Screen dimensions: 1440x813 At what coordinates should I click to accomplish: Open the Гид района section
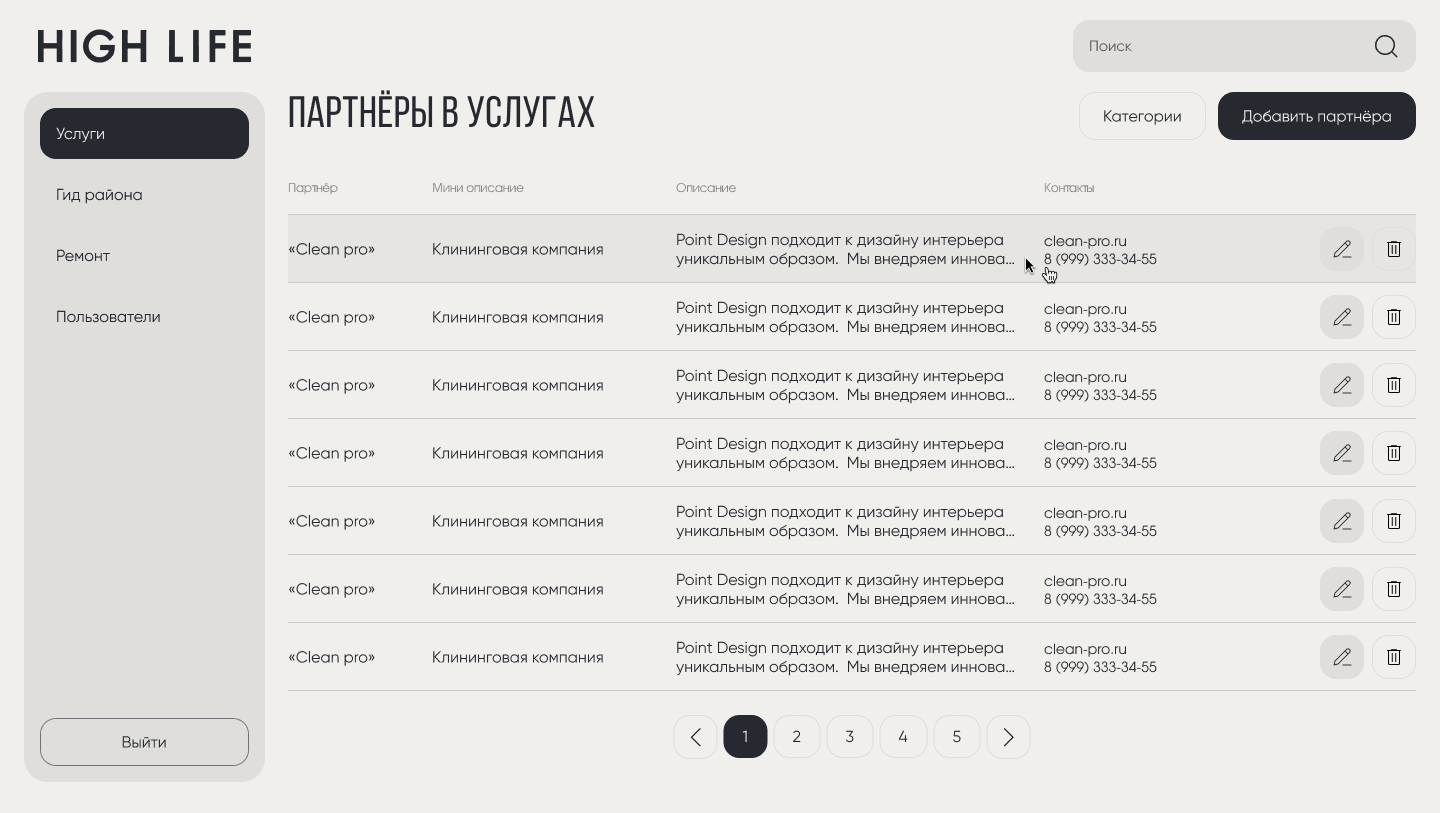coord(99,195)
